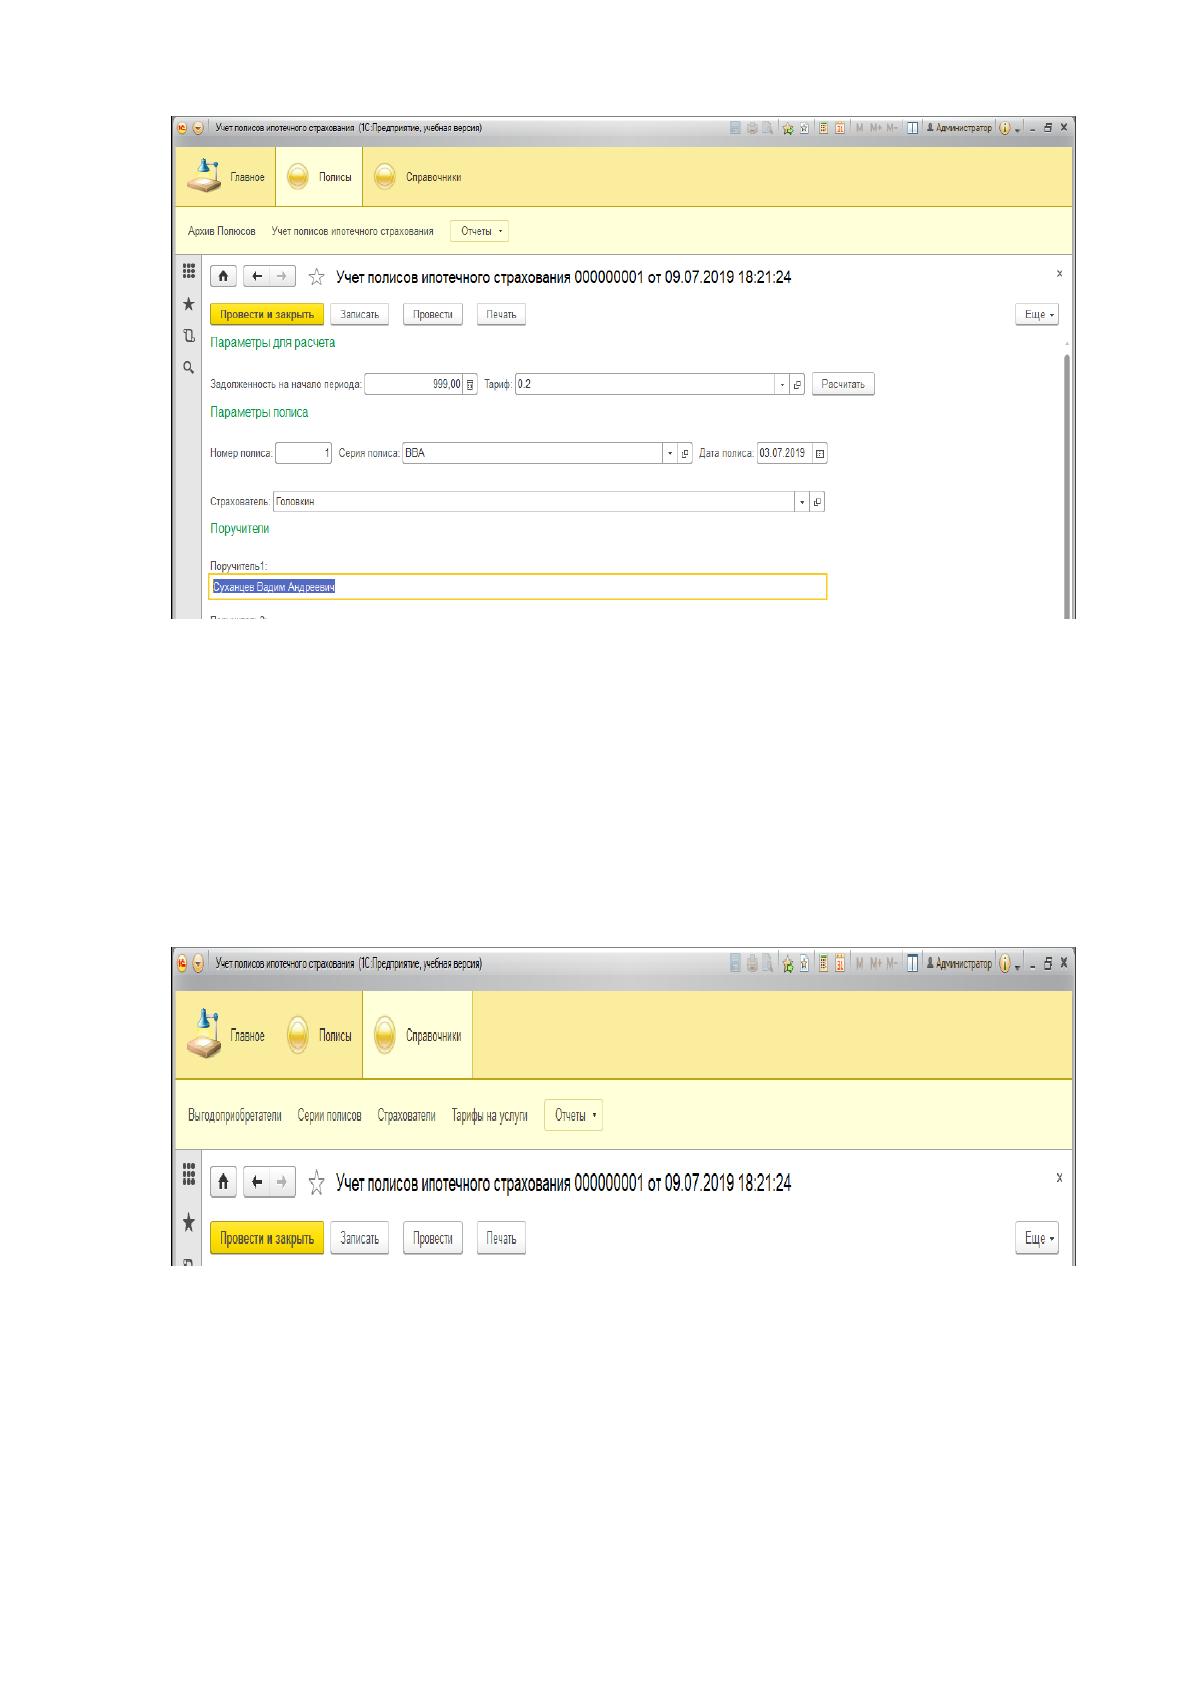Add upper document to favorites with star
Viewport: 1190px width, 1684px height.
[x=316, y=277]
